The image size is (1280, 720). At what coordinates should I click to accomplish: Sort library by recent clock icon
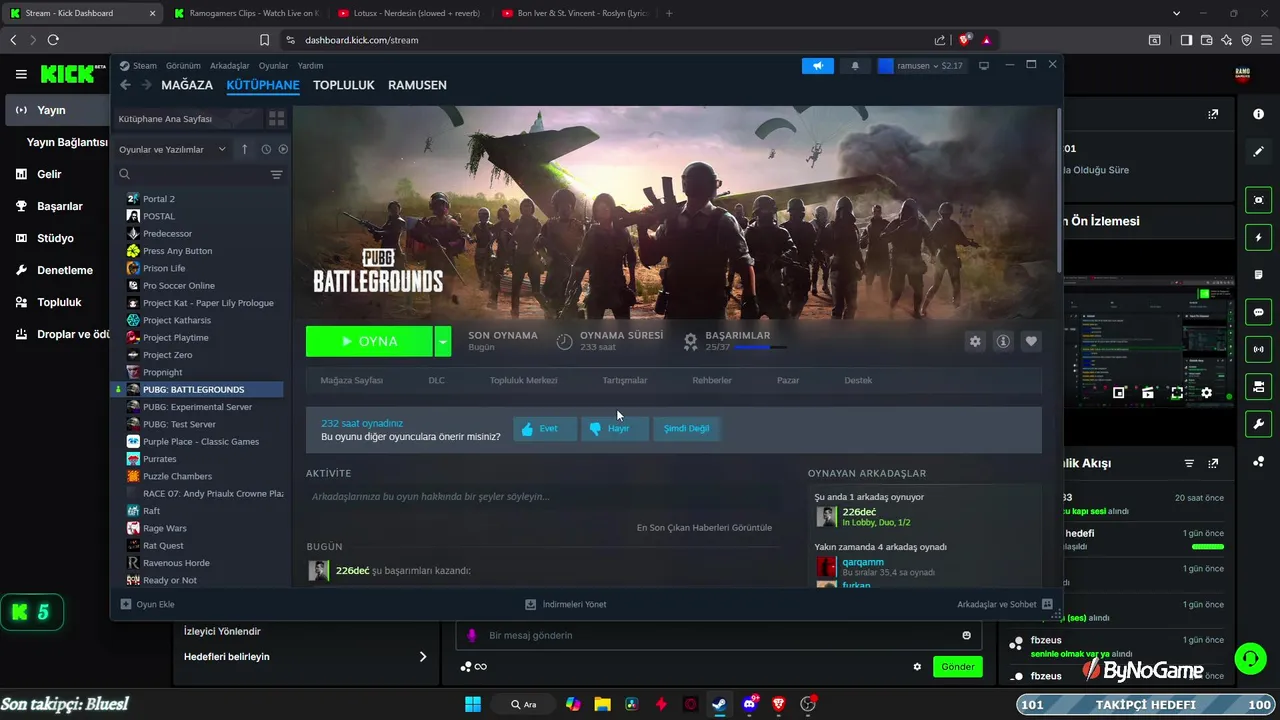[266, 149]
